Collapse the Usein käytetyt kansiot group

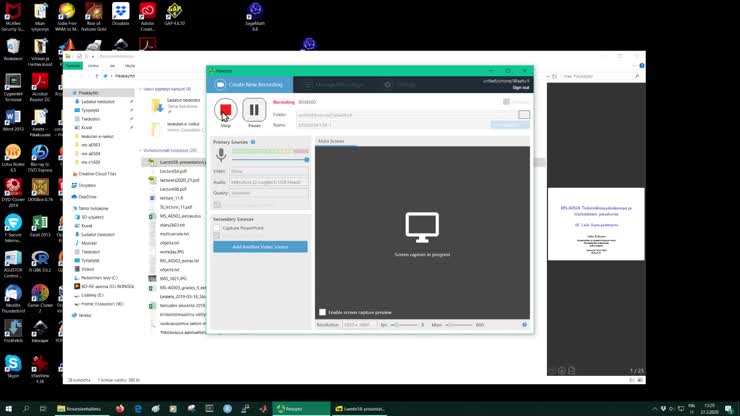point(140,89)
